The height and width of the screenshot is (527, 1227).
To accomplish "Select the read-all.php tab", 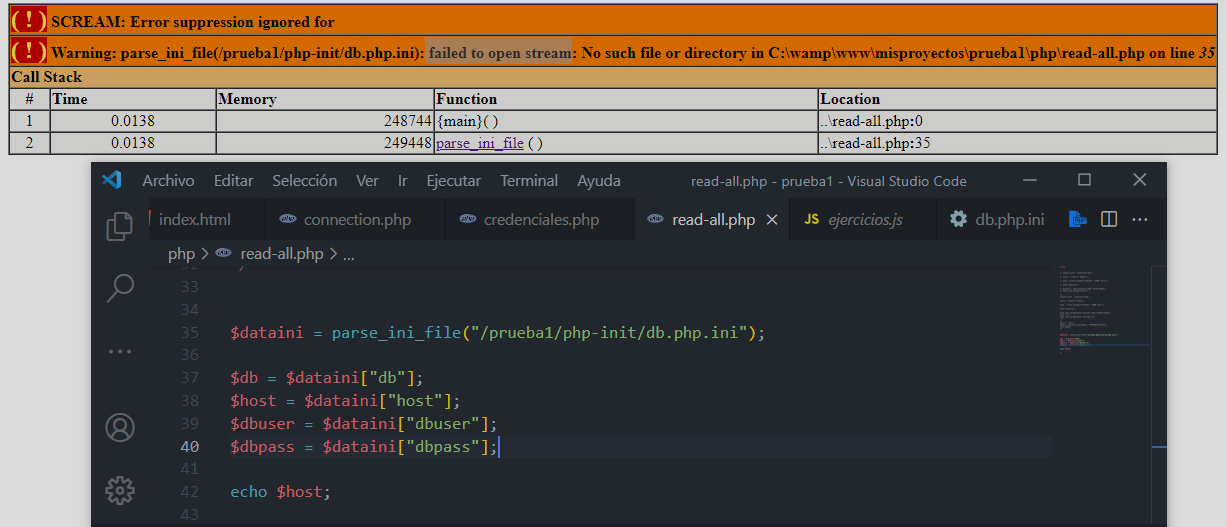I will [x=712, y=220].
